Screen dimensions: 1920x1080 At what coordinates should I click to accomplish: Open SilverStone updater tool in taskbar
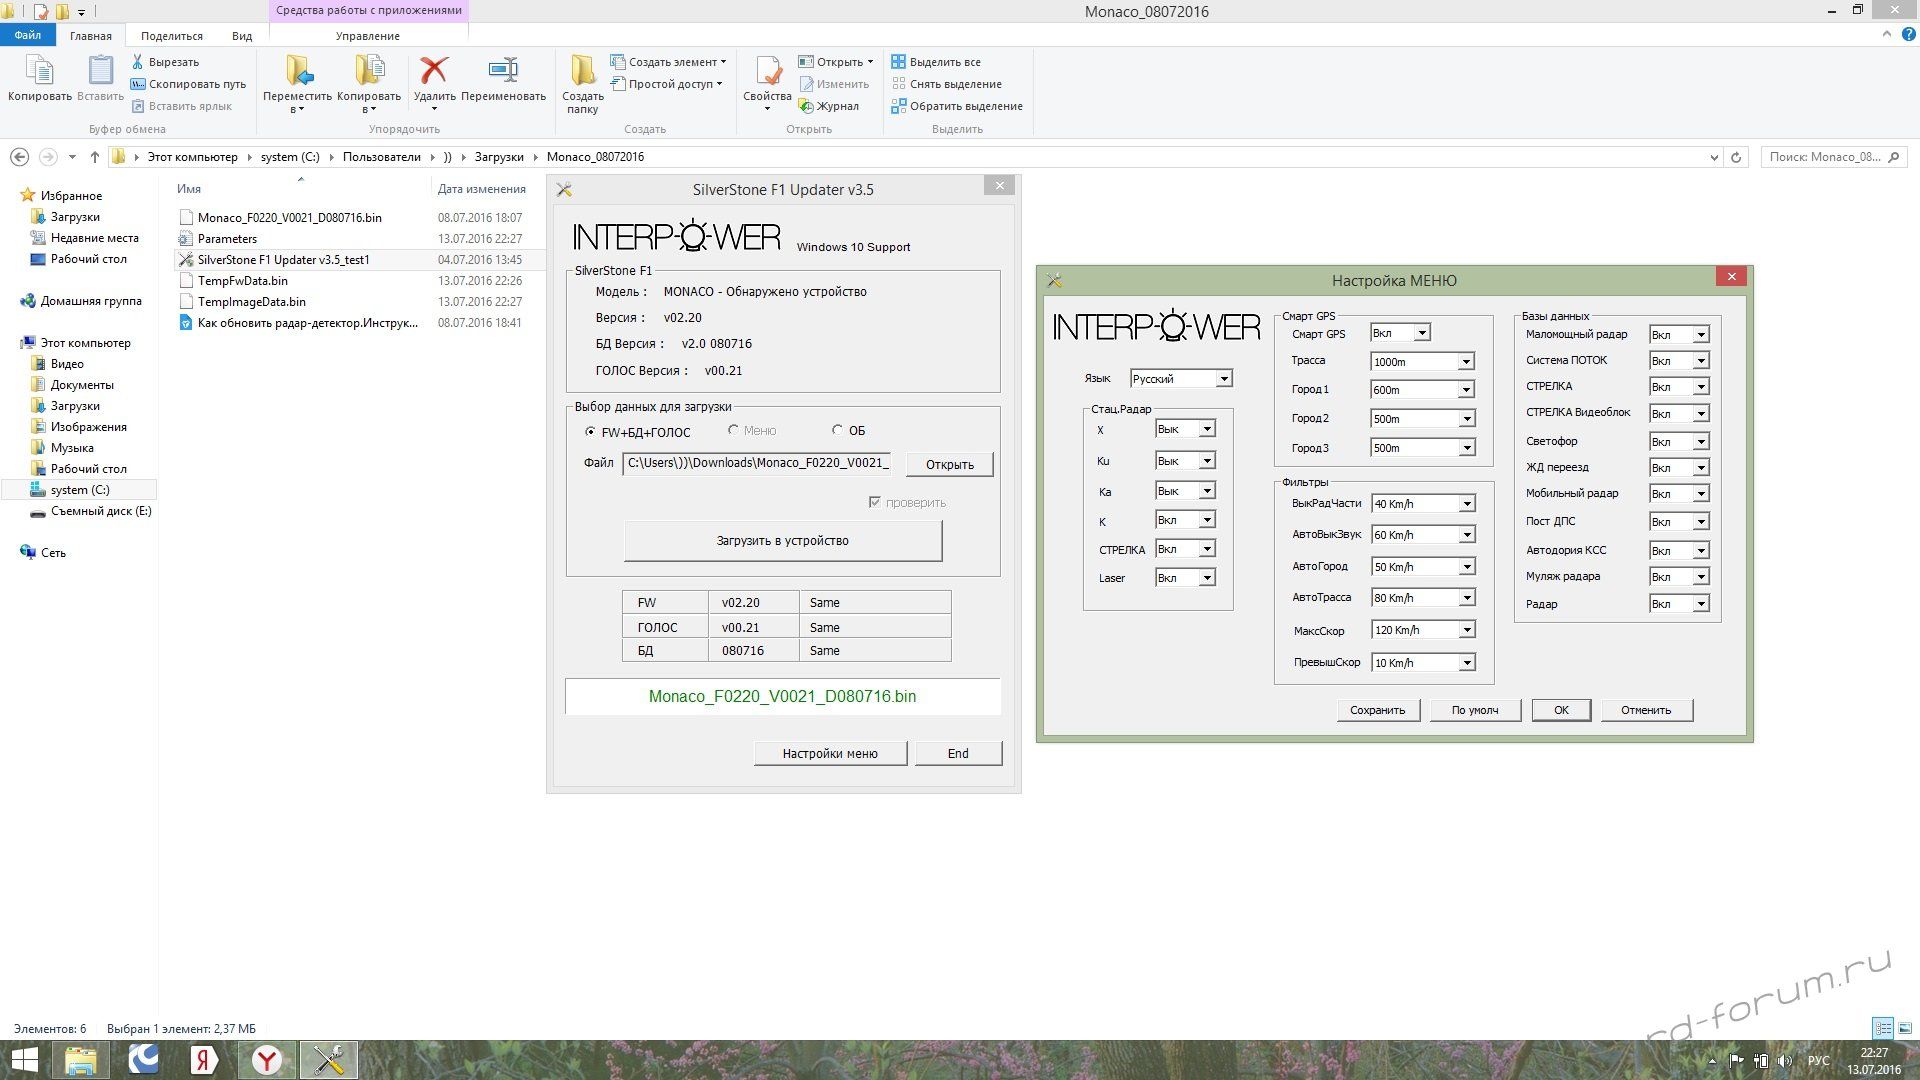(x=328, y=1060)
